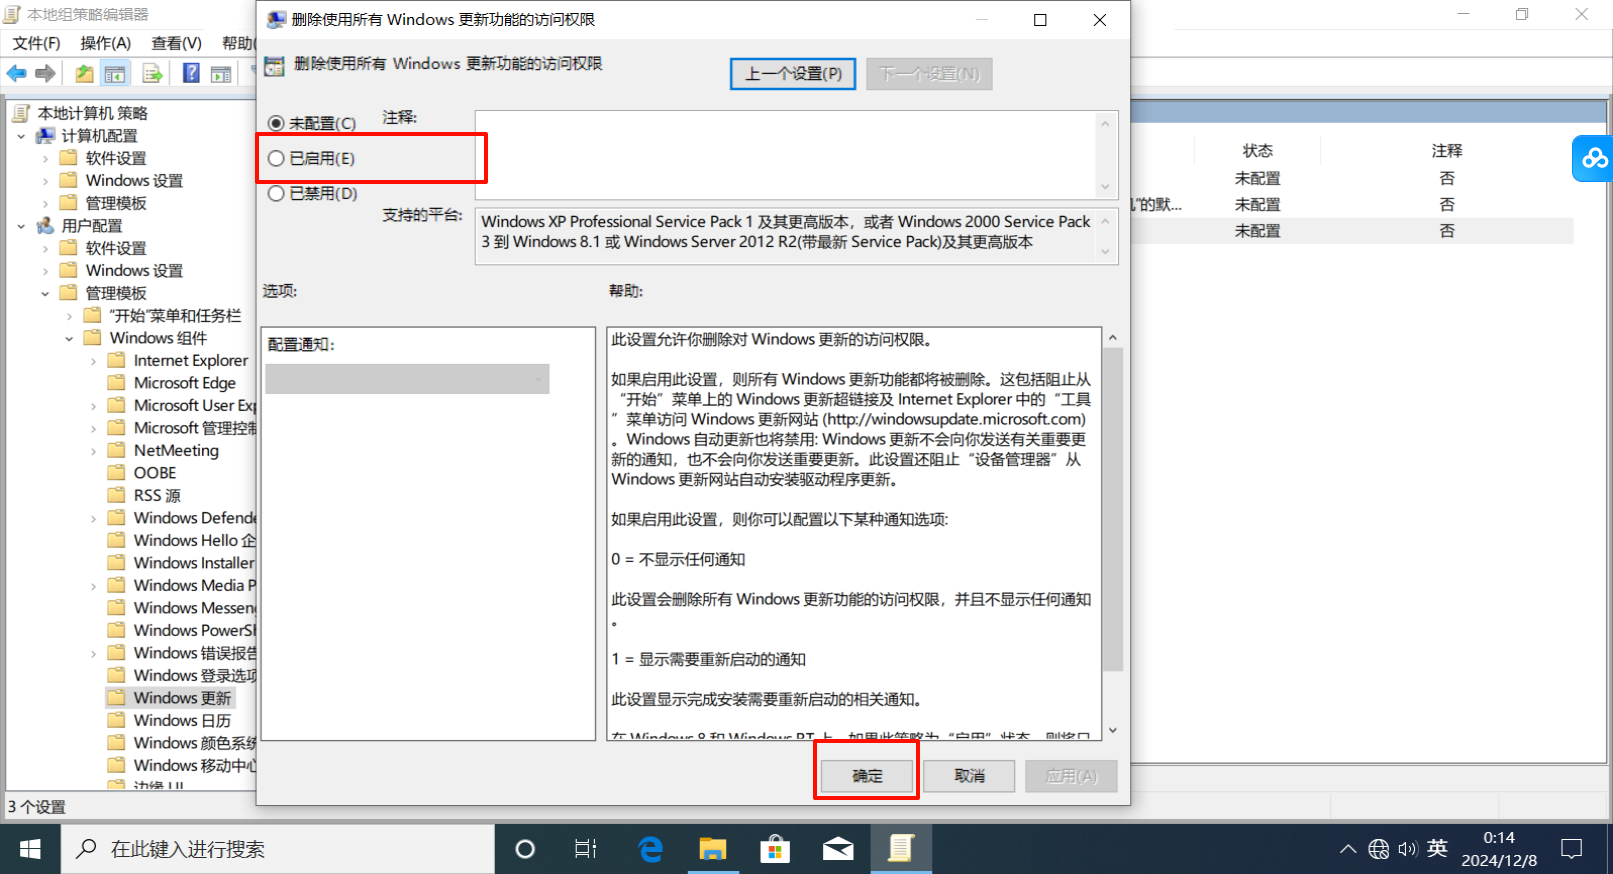Open the blue Baidu Netdisk floating icon
This screenshot has height=874, width=1613.
point(1593,158)
